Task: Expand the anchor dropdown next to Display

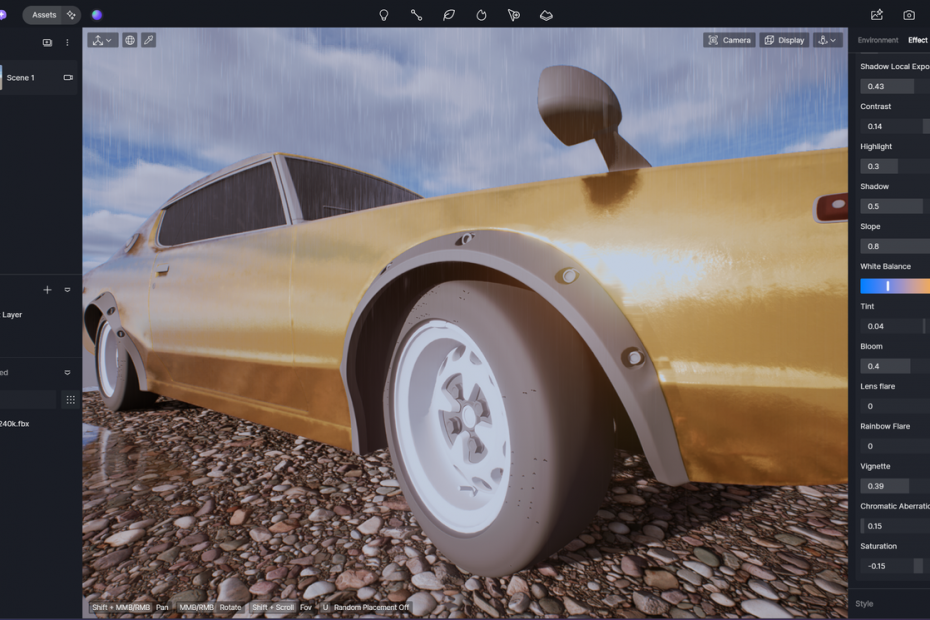Action: (828, 40)
